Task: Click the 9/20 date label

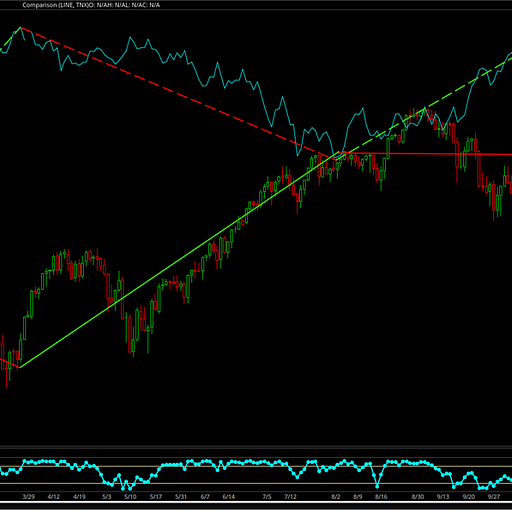Action: 469,497
